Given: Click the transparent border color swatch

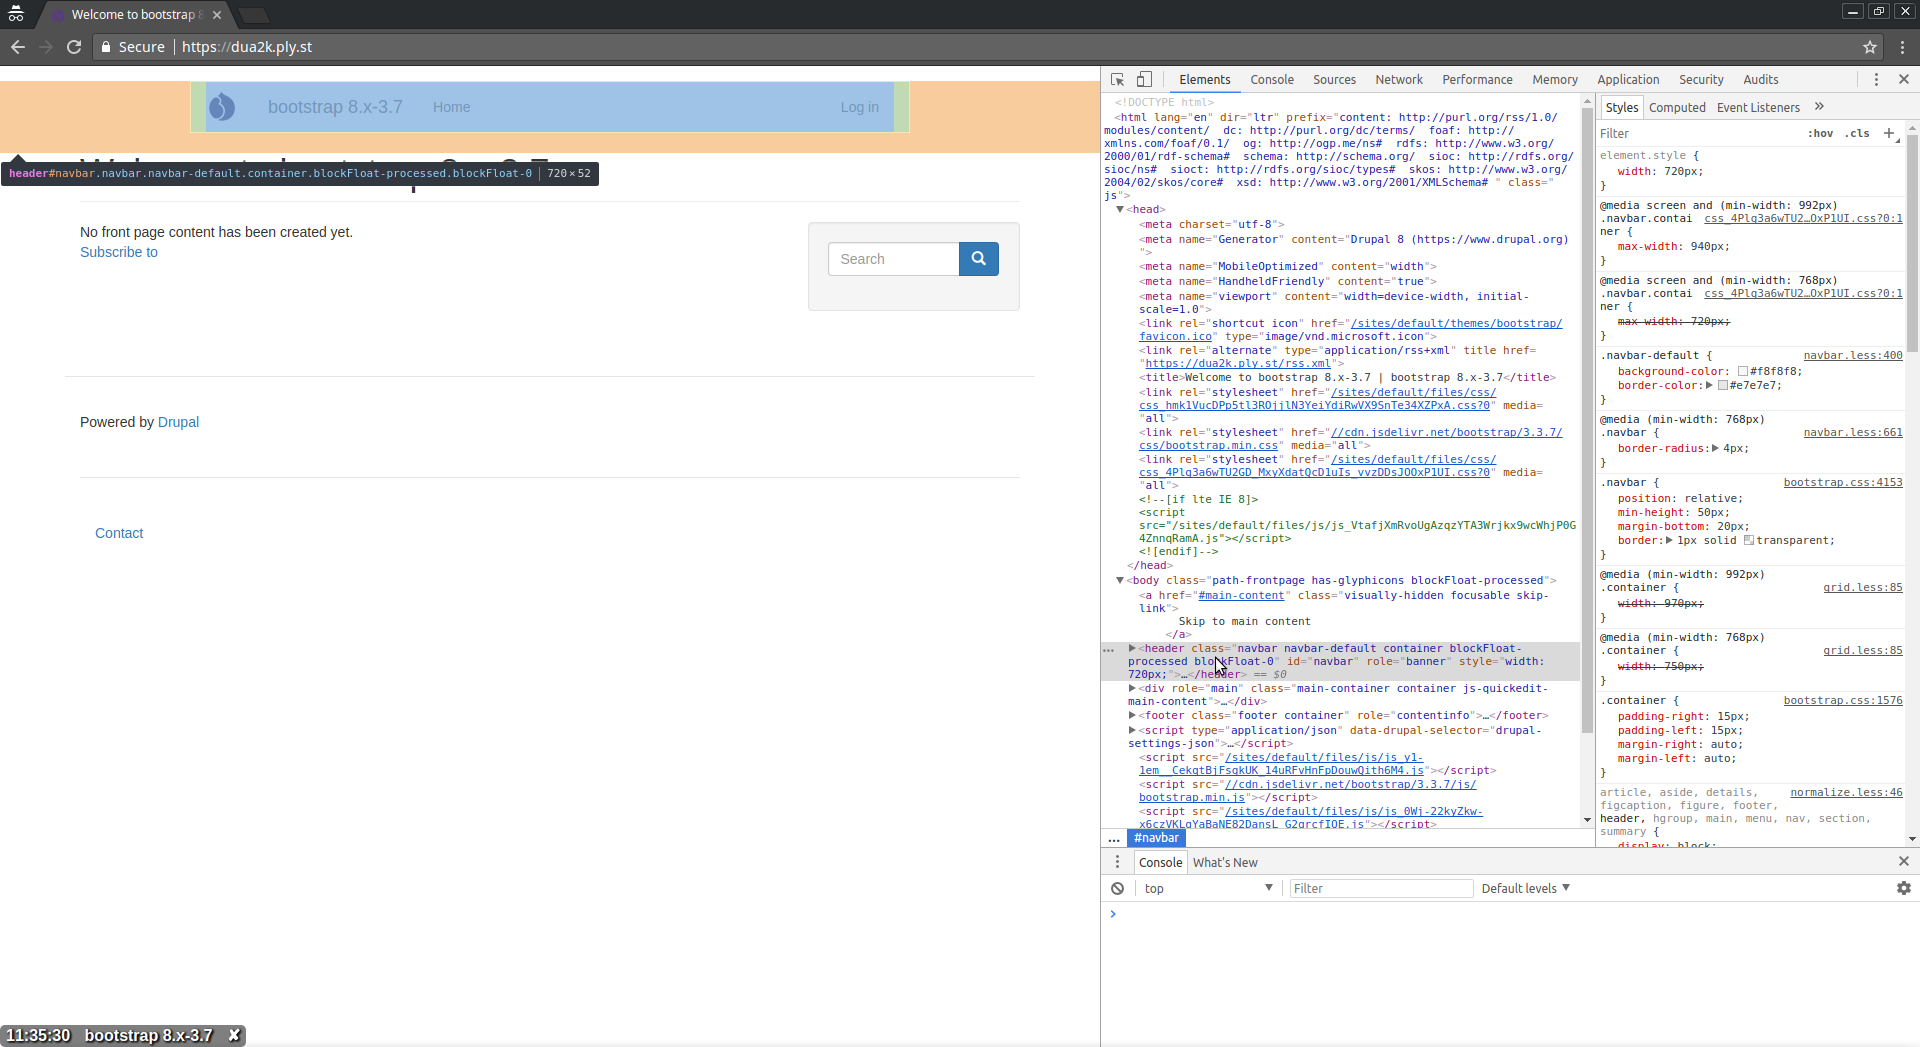Looking at the screenshot, I should point(1749,540).
